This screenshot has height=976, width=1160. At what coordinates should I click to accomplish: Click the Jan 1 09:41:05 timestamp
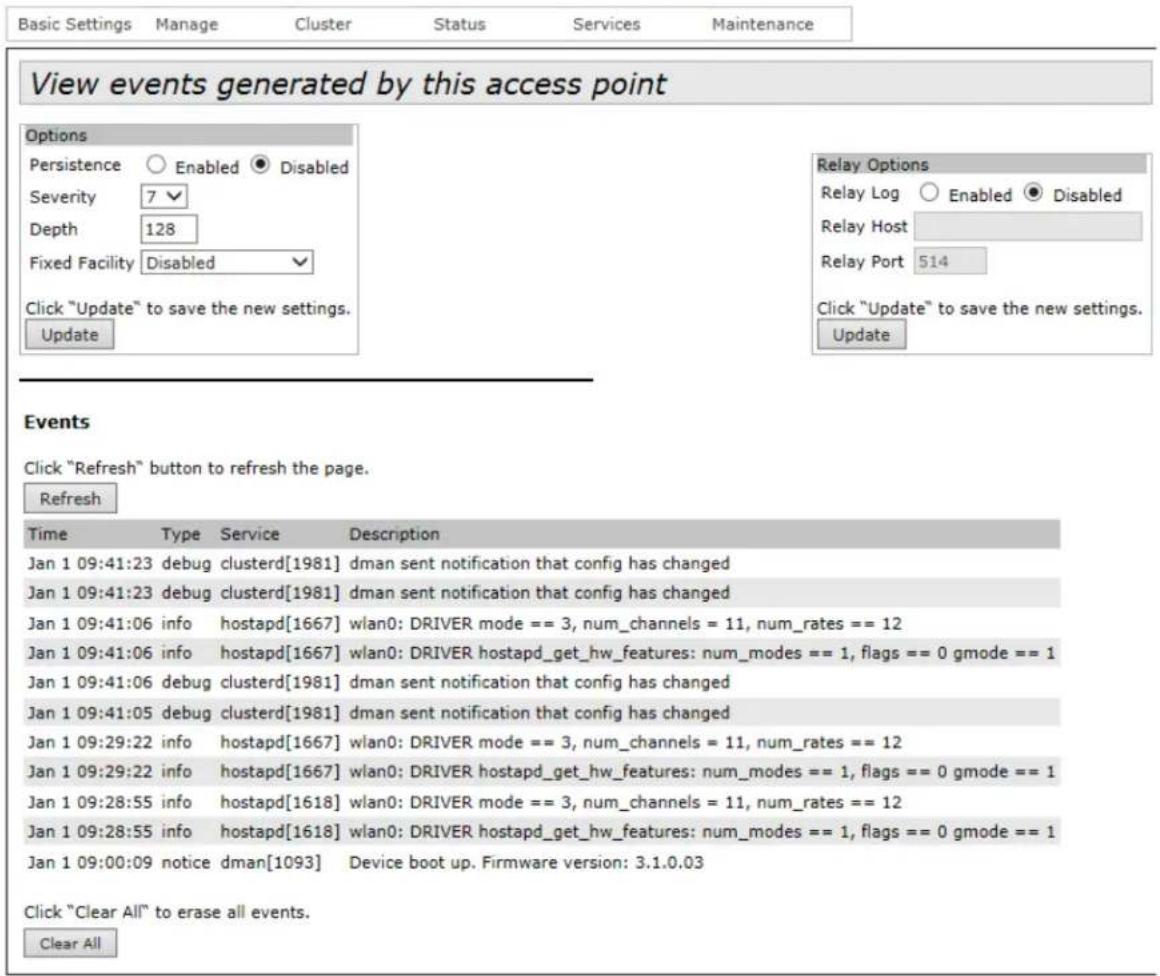click(x=90, y=713)
